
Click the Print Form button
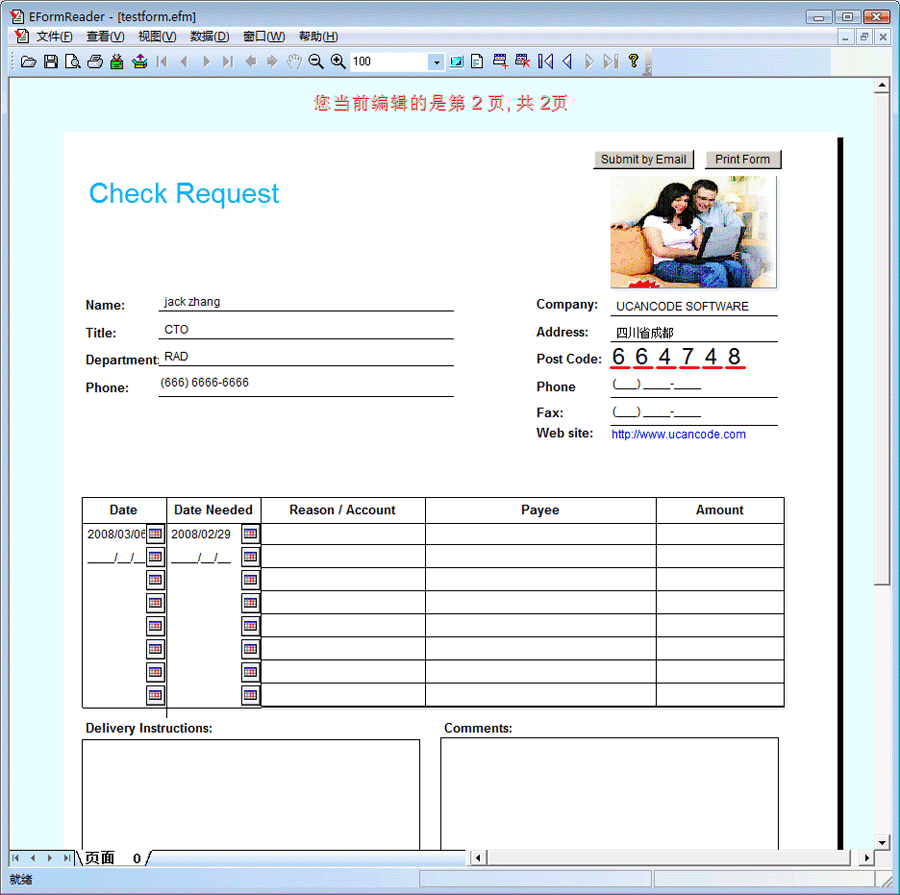tap(743, 159)
